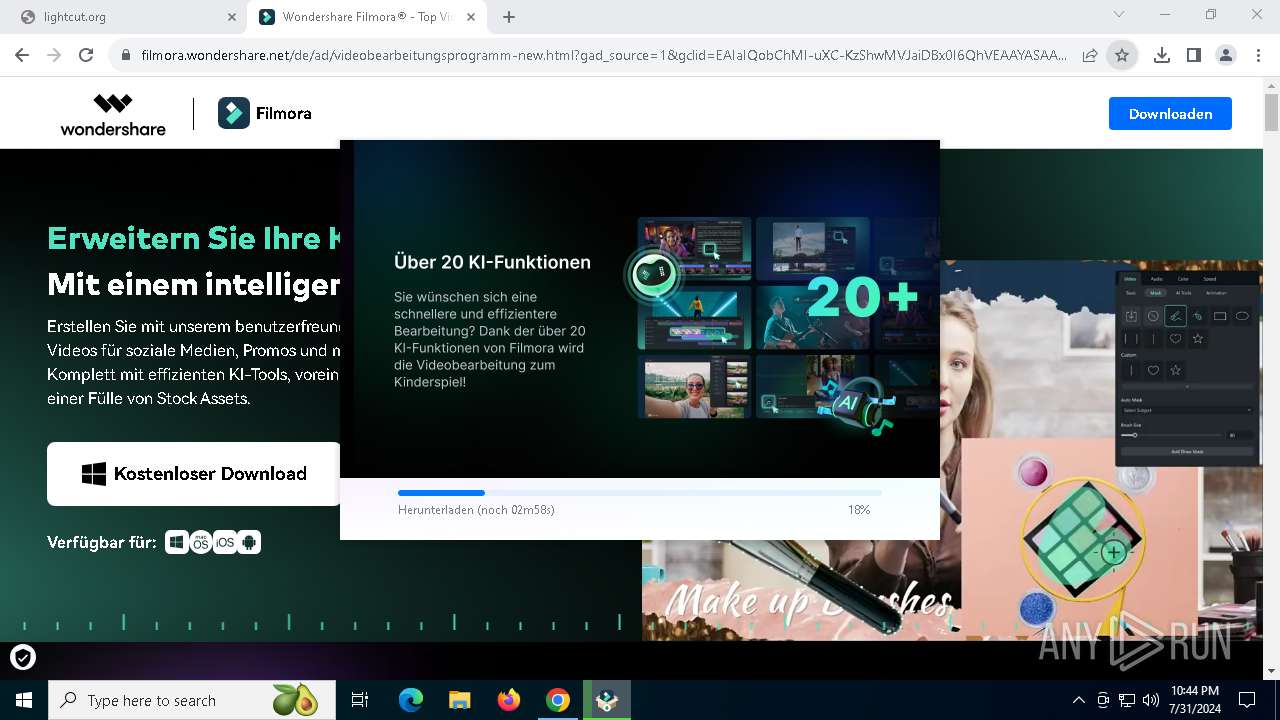Select the Wondershare Filmora tab

[368, 17]
